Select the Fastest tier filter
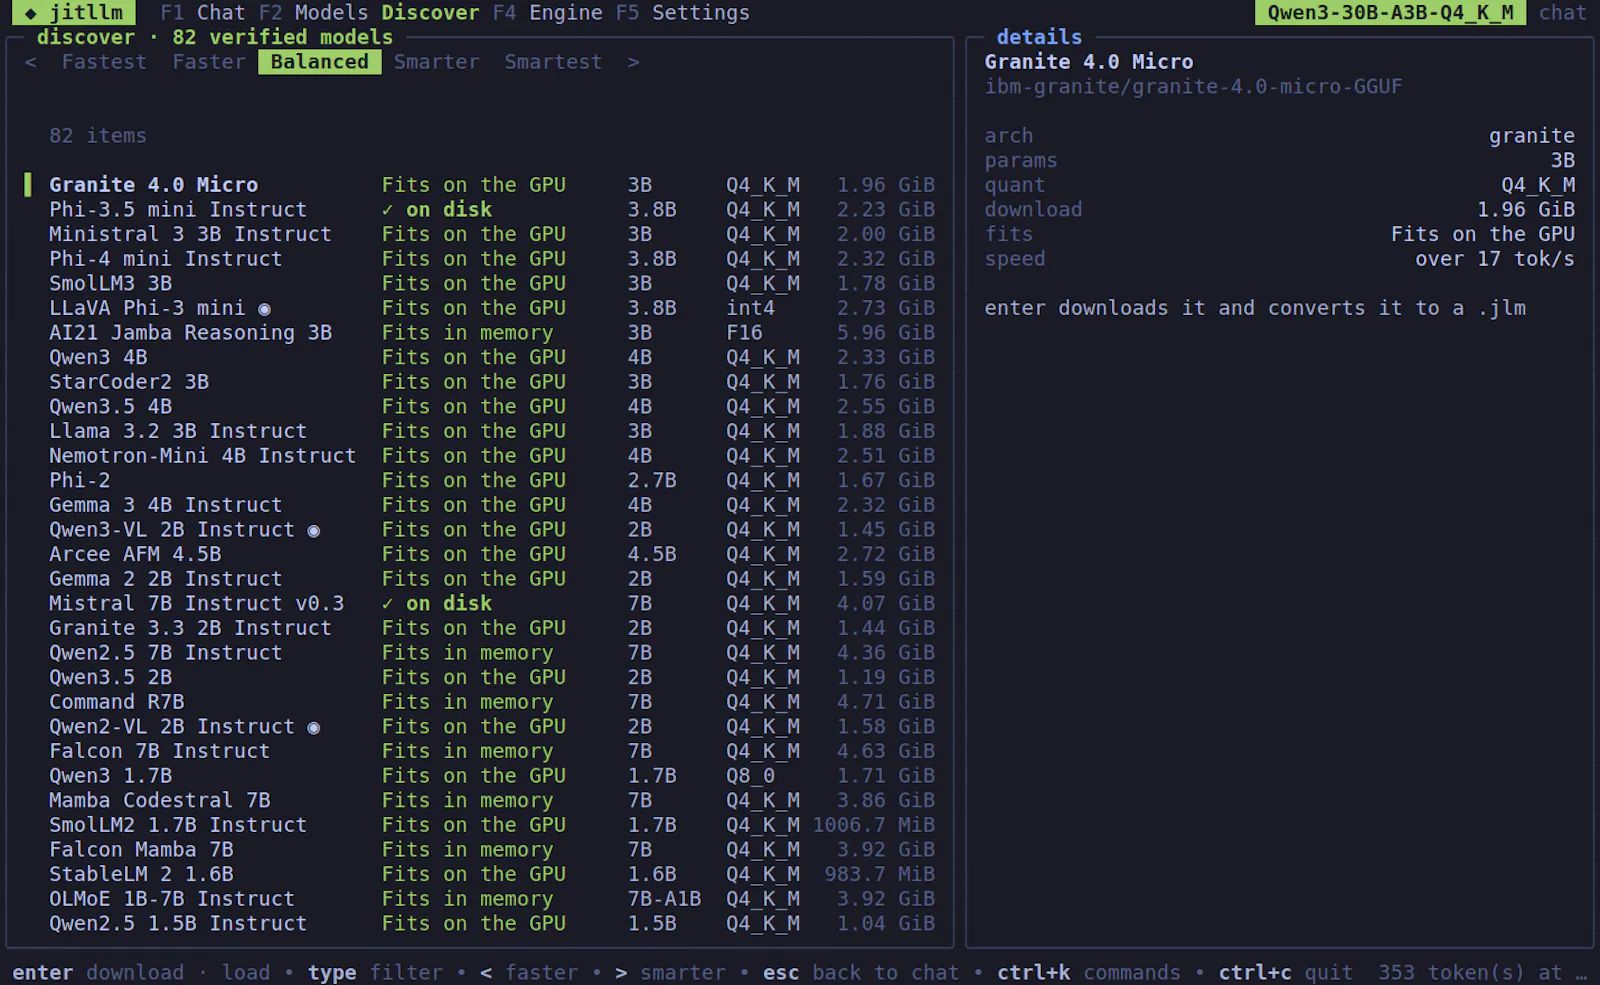Viewport: 1600px width, 985px height. pos(104,62)
